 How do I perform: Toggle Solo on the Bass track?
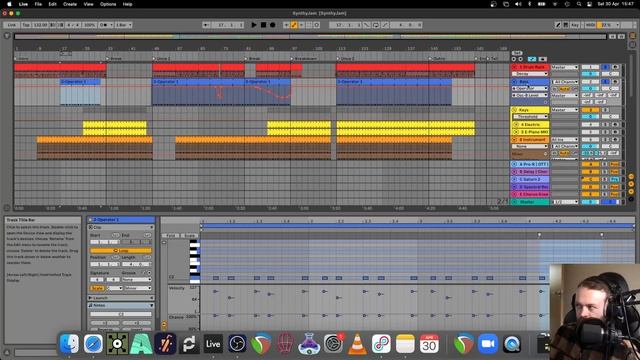[x=606, y=82]
